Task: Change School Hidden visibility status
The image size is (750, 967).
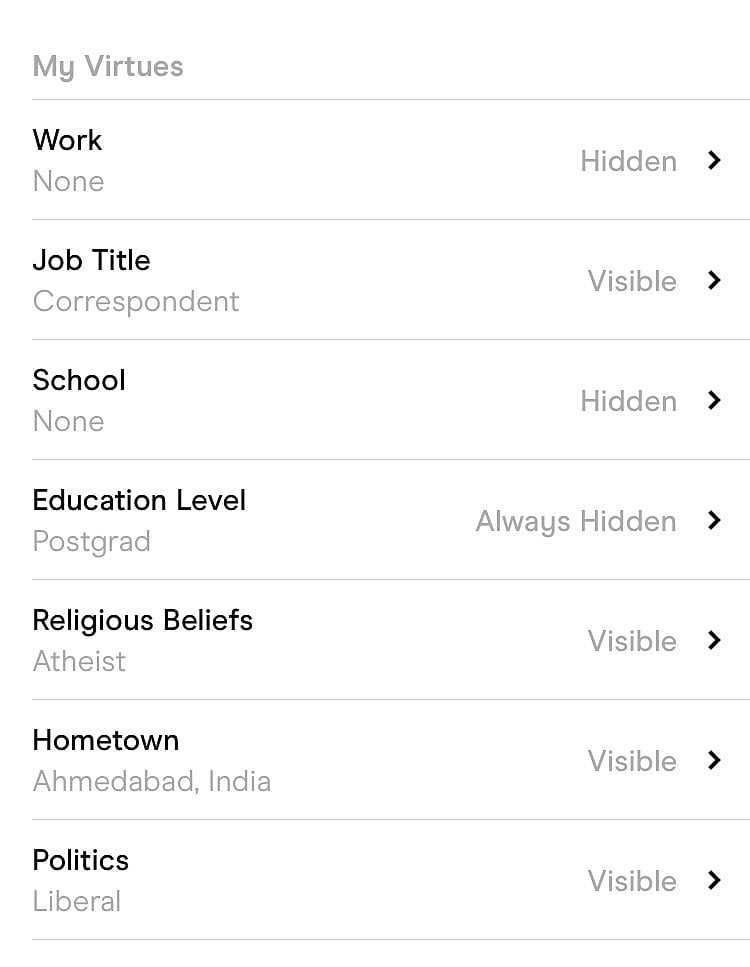Action: (x=628, y=401)
